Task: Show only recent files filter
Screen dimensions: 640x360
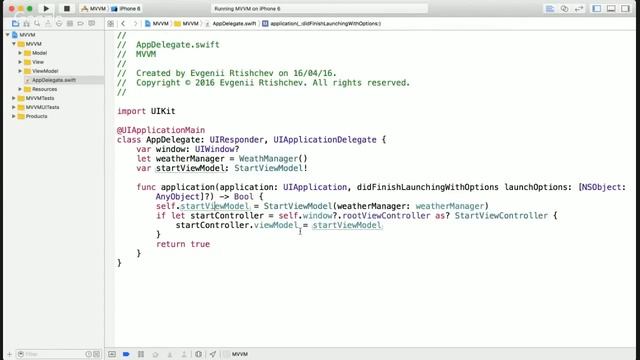Action: [x=89, y=354]
